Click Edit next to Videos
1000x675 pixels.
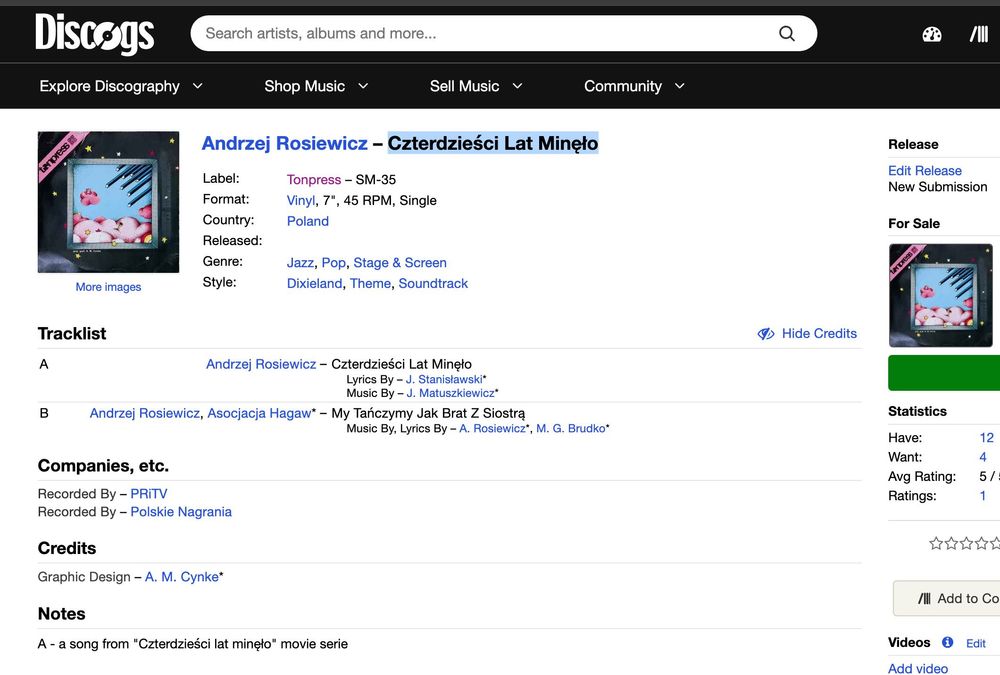click(976, 643)
